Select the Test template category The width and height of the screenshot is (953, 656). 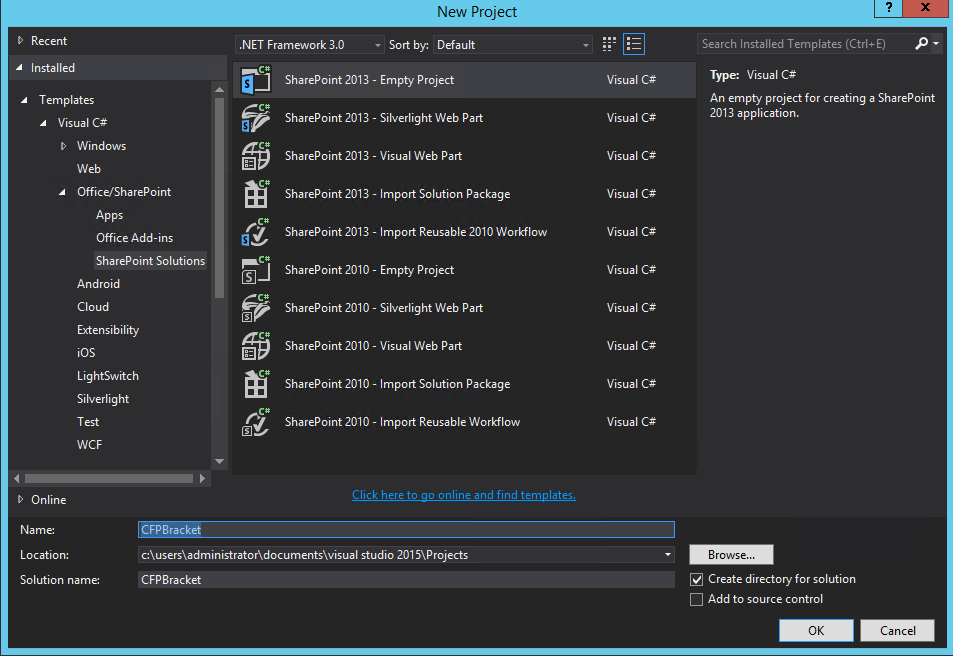point(88,422)
